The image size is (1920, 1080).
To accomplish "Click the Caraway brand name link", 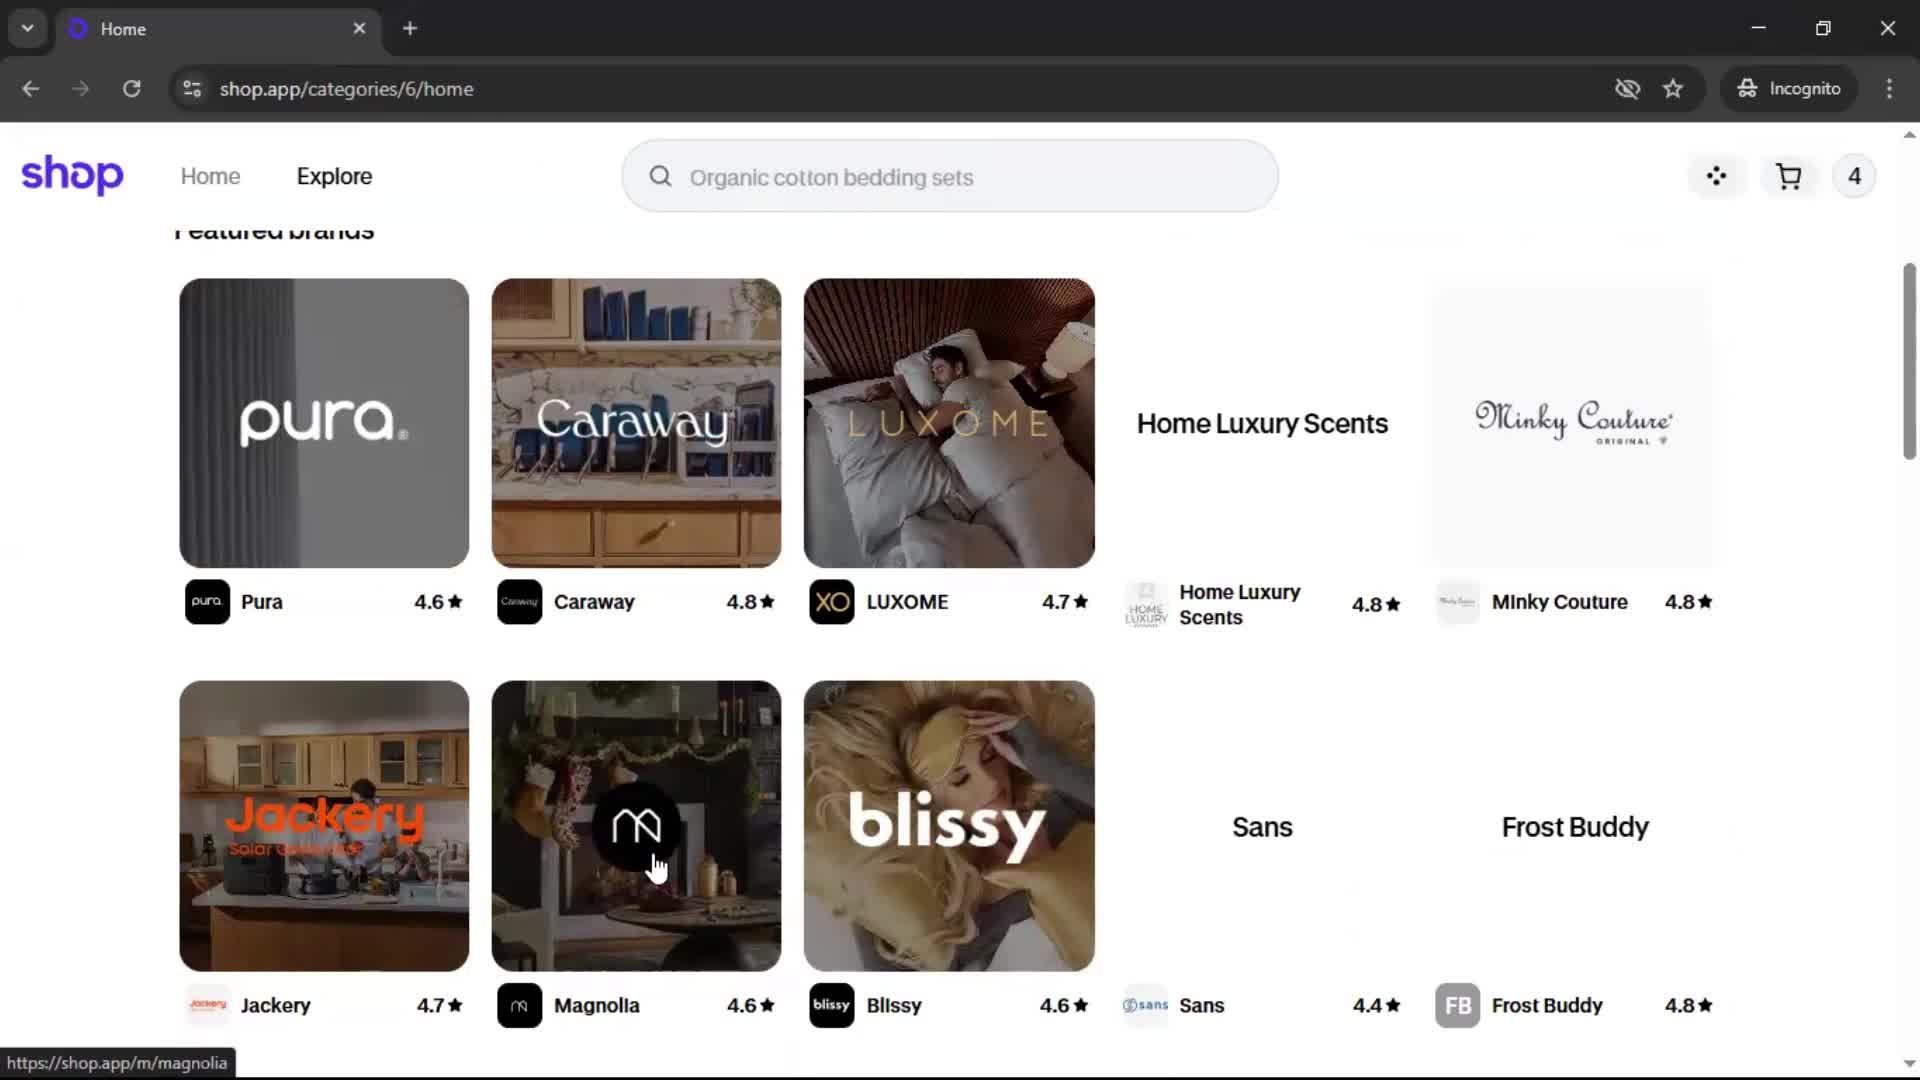I will click(x=594, y=602).
